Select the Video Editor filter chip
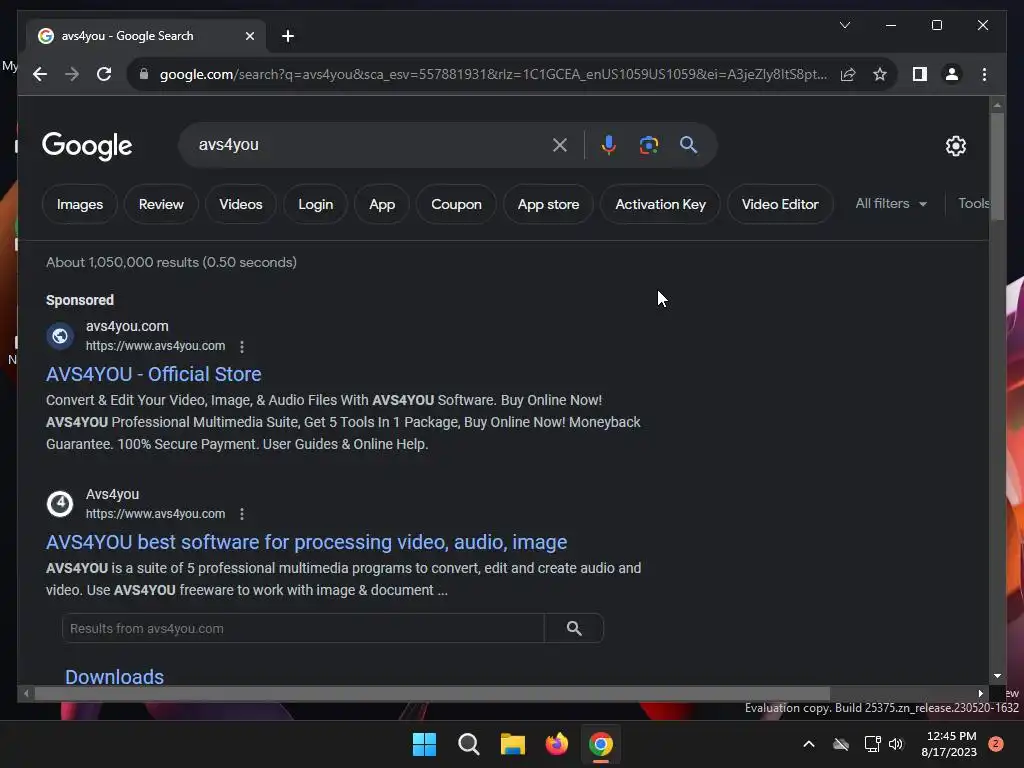1024x768 pixels. pyautogui.click(x=780, y=204)
